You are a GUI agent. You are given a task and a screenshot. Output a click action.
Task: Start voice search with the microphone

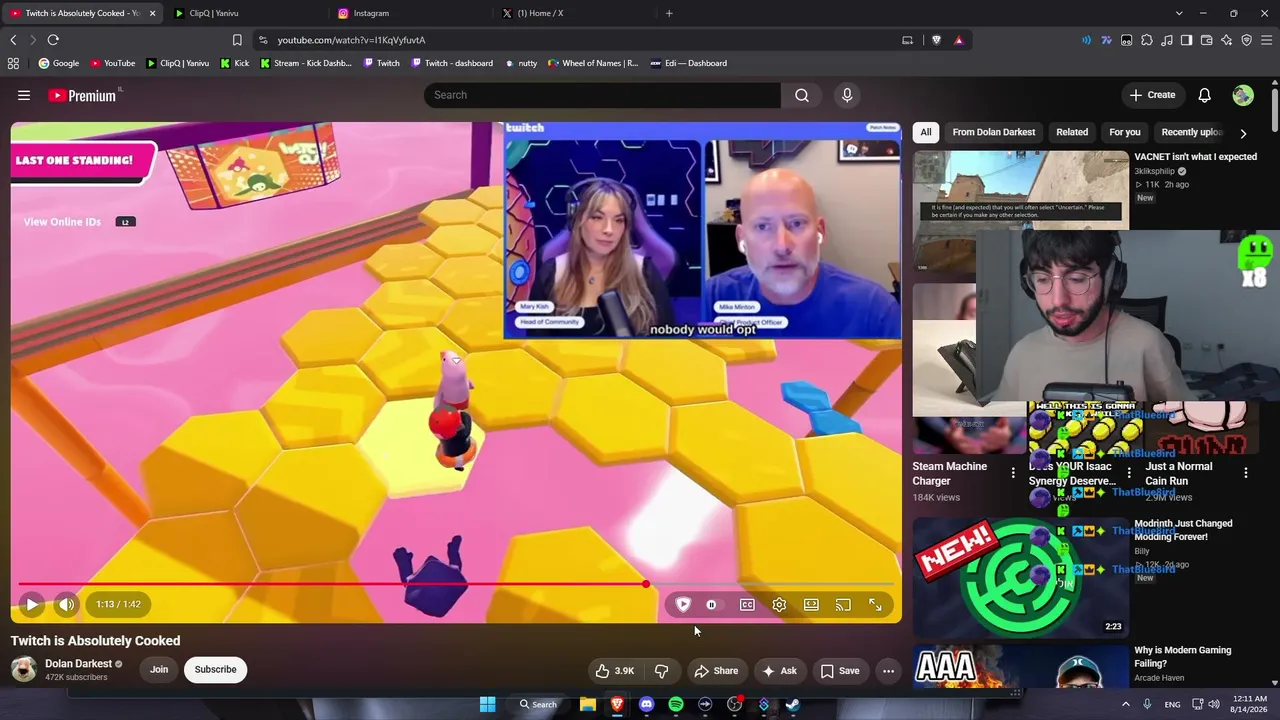tap(847, 95)
